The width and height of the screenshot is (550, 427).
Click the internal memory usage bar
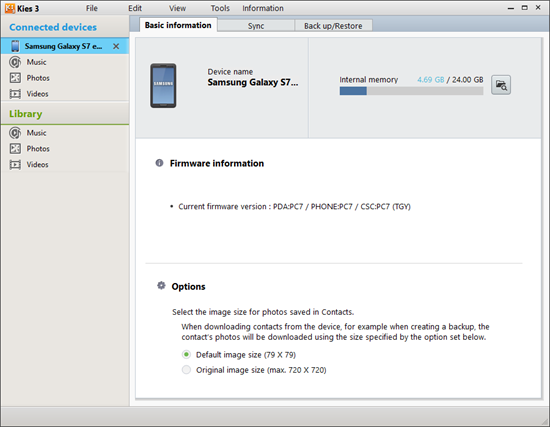coord(411,91)
